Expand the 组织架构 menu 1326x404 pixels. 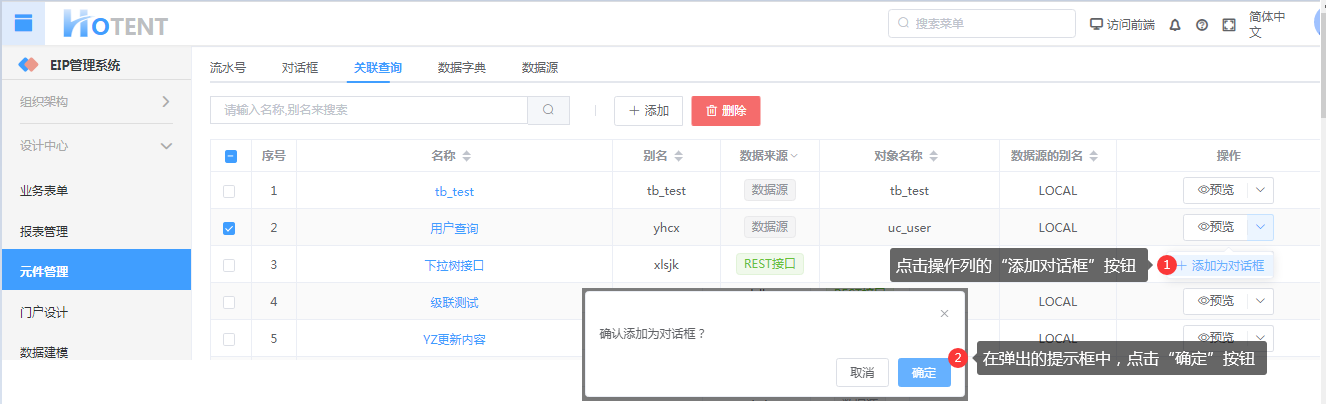[x=96, y=101]
